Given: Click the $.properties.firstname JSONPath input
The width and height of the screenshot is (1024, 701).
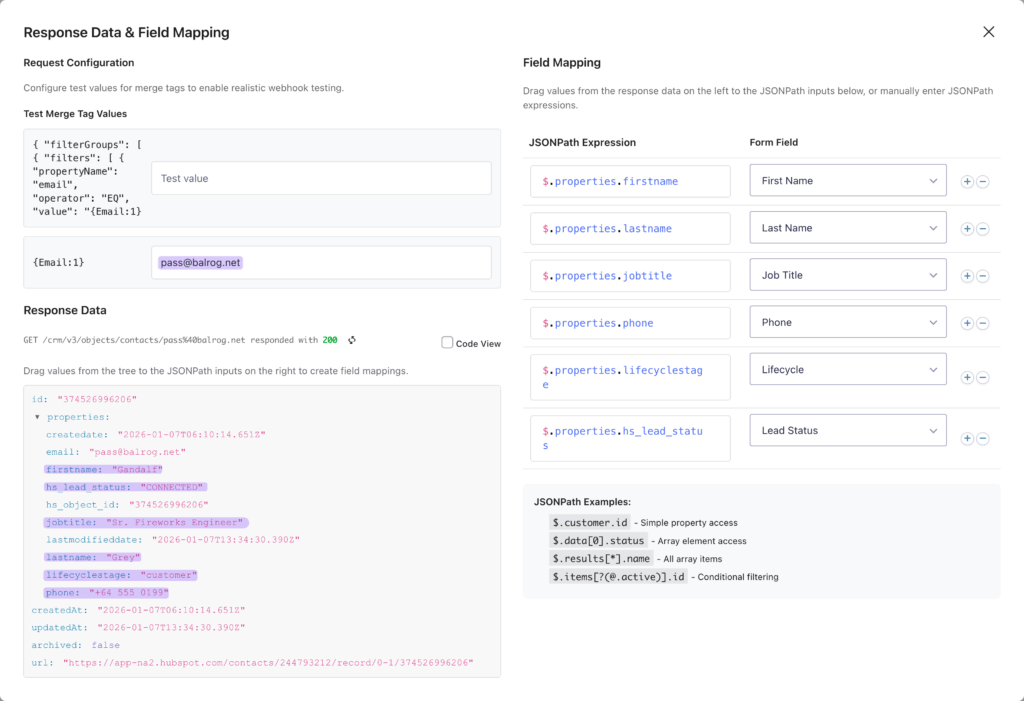Looking at the screenshot, I should click(629, 181).
